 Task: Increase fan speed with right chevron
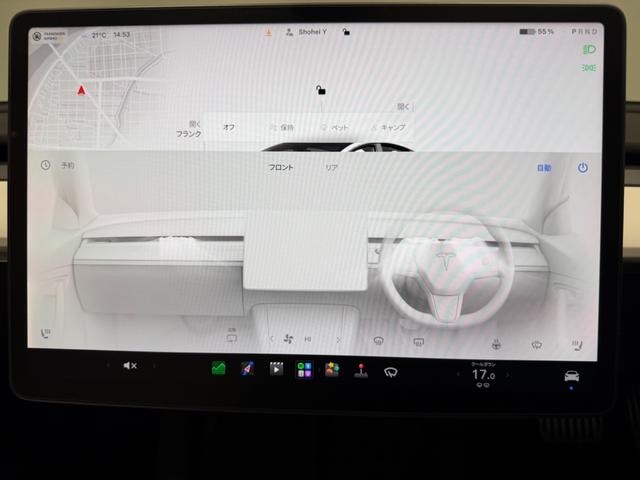coord(338,339)
